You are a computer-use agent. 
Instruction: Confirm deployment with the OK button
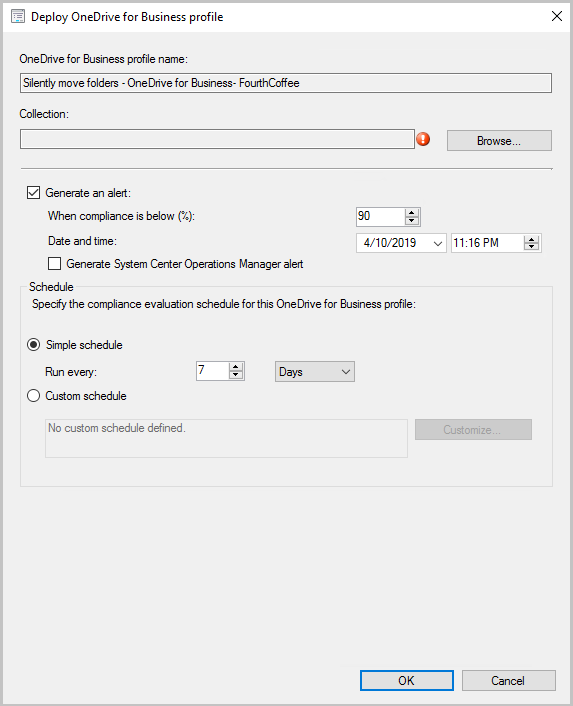coord(406,680)
